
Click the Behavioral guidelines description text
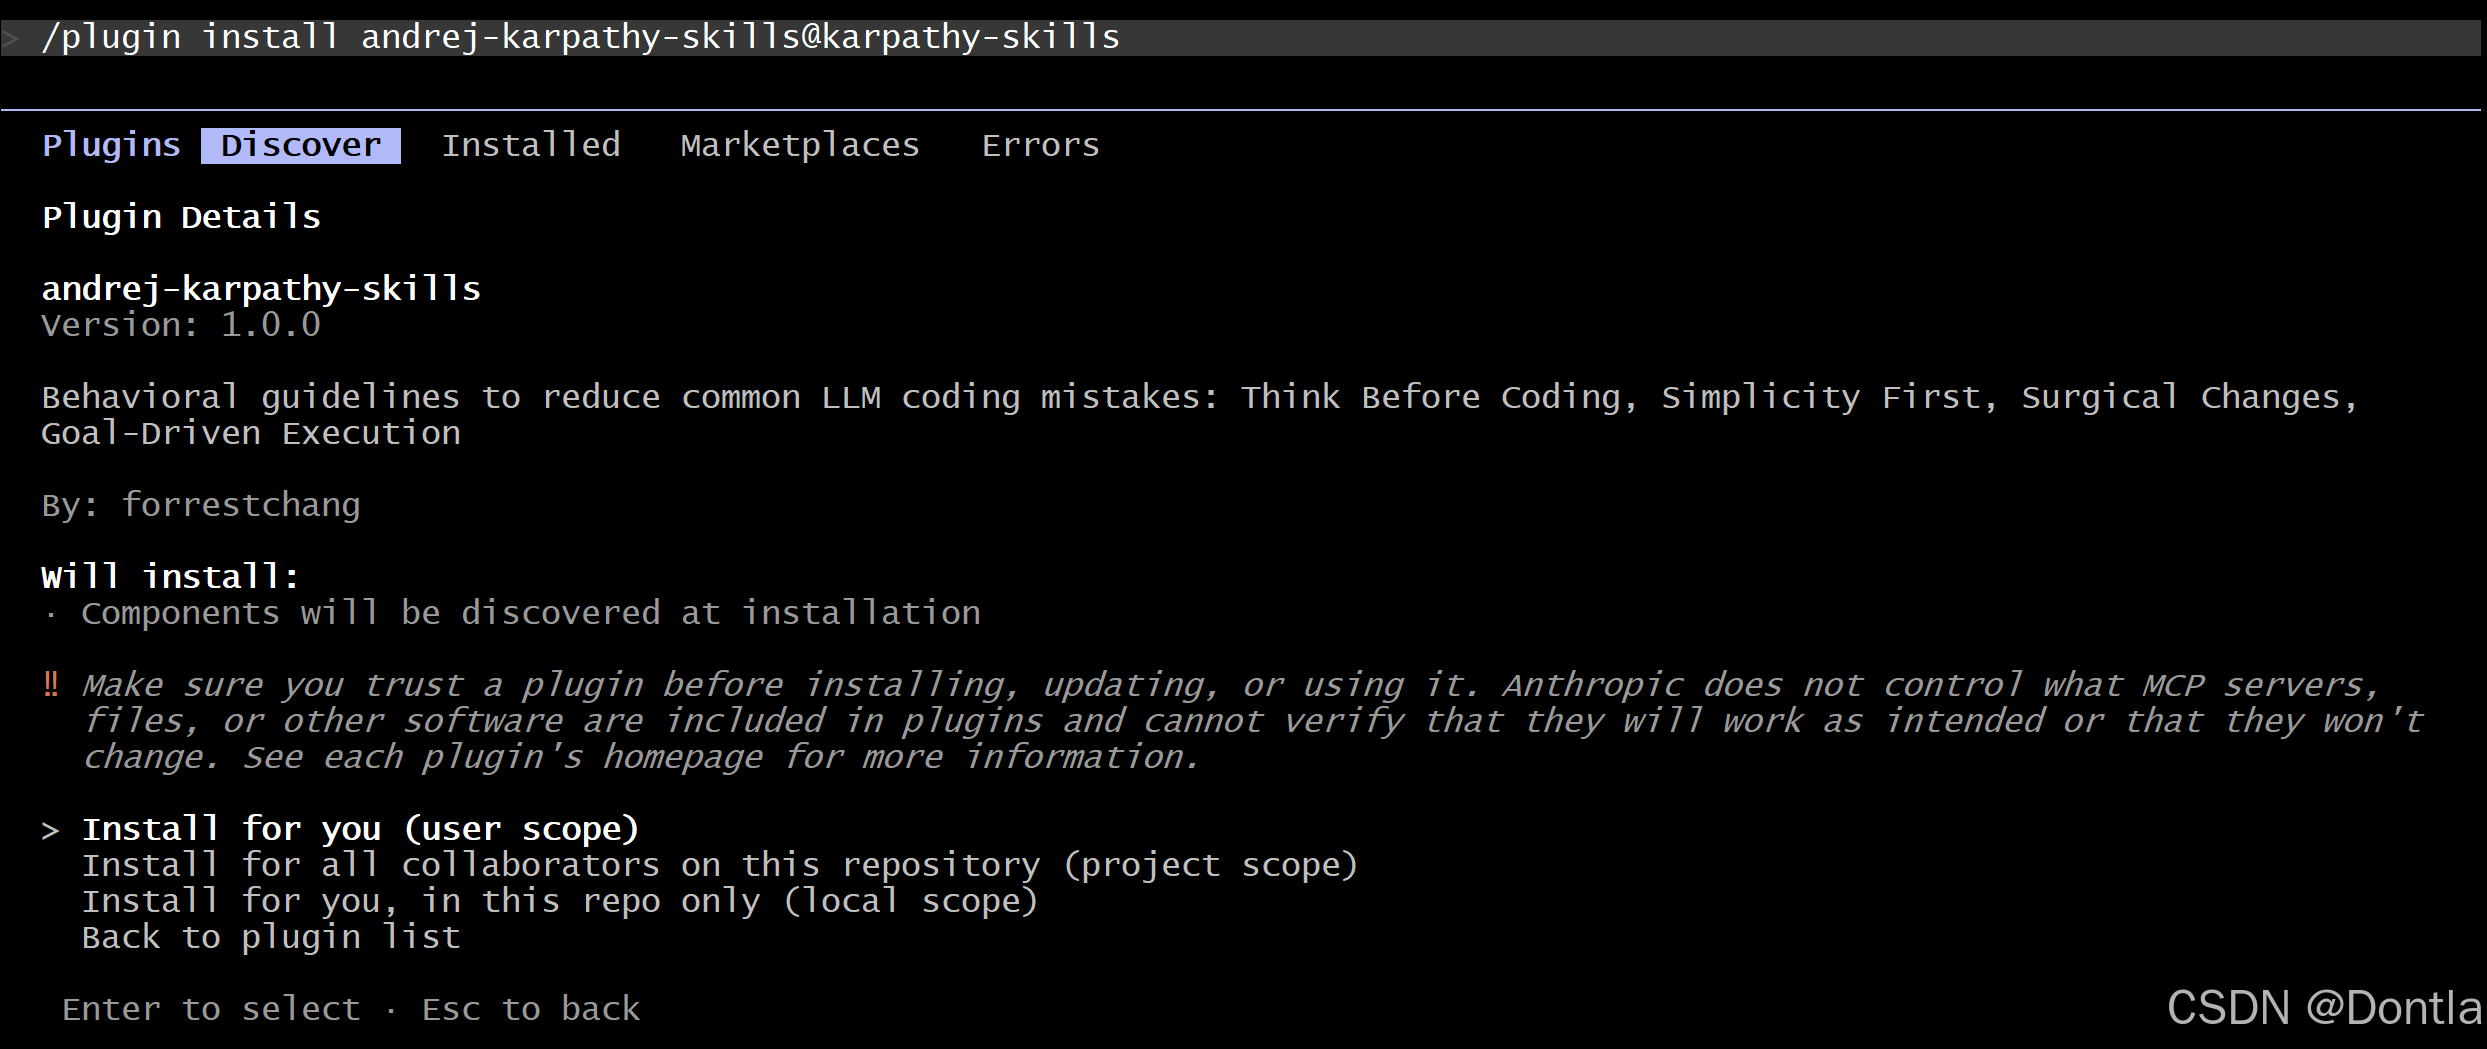pyautogui.click(x=1200, y=415)
